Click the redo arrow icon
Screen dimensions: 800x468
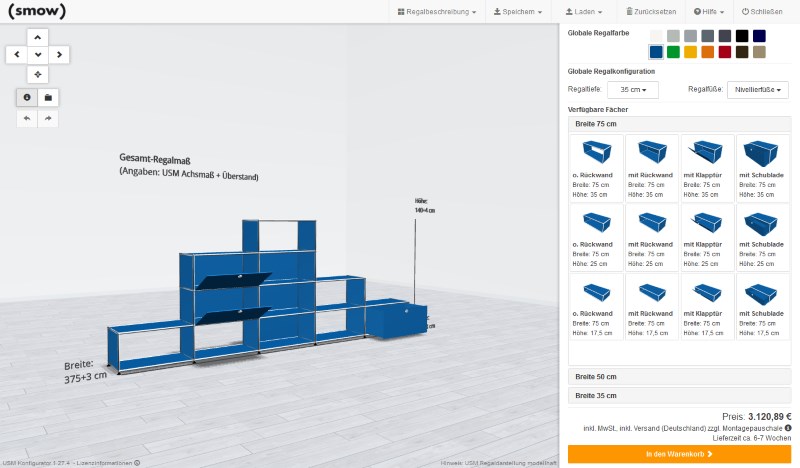point(48,119)
